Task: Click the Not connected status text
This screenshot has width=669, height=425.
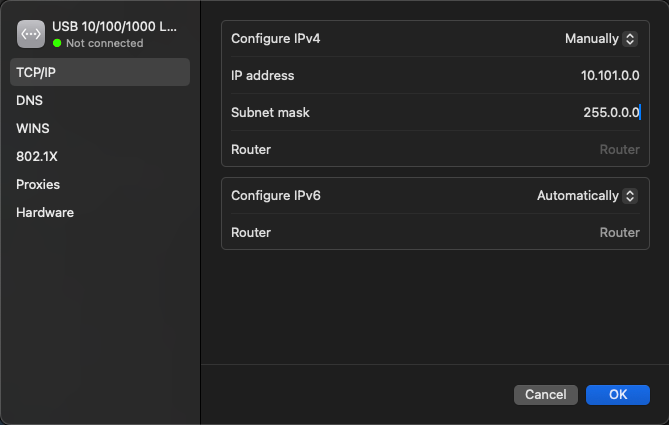Action: pos(105,43)
